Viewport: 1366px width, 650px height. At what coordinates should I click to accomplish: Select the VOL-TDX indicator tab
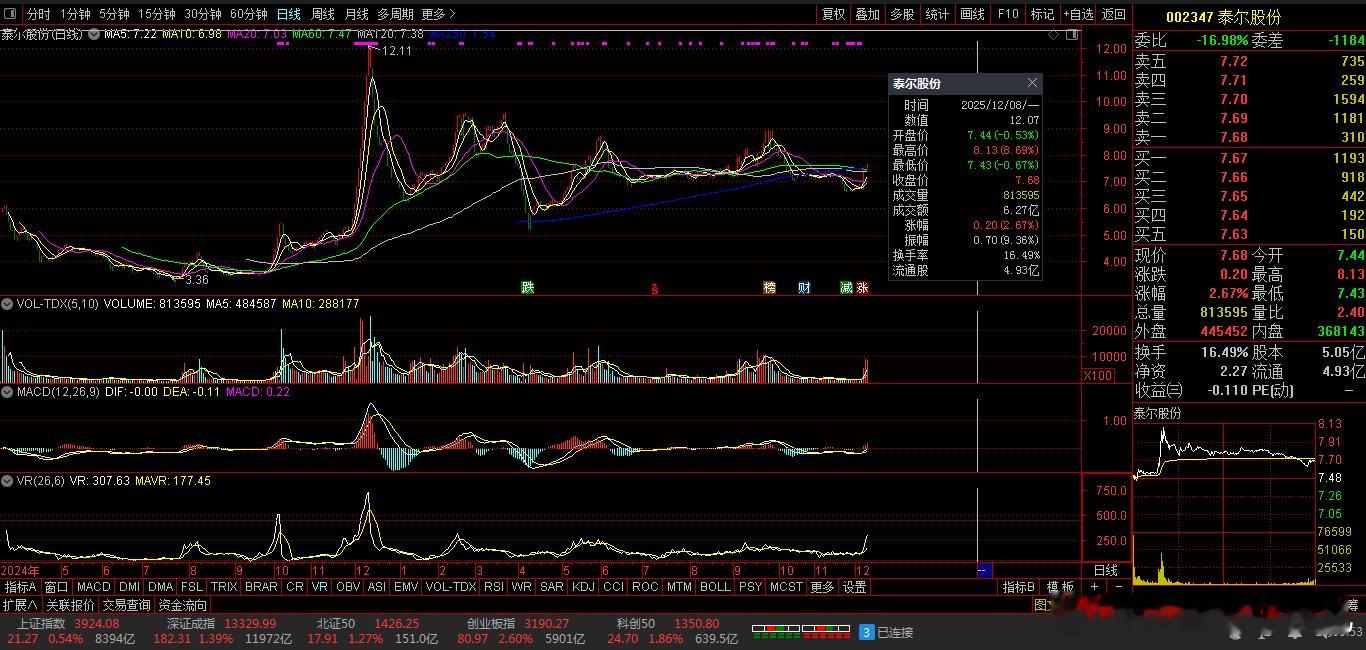[x=451, y=587]
